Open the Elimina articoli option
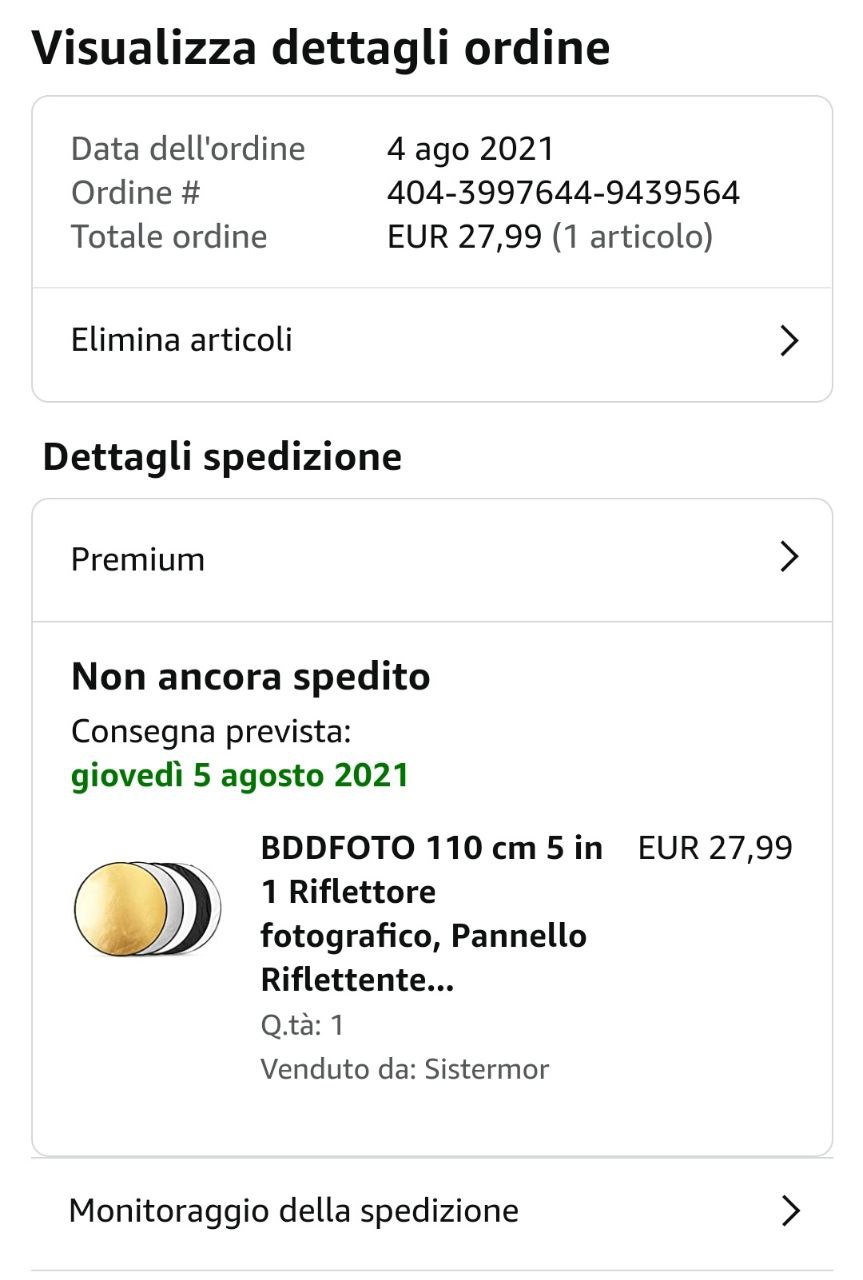863x1280 pixels. (182, 340)
